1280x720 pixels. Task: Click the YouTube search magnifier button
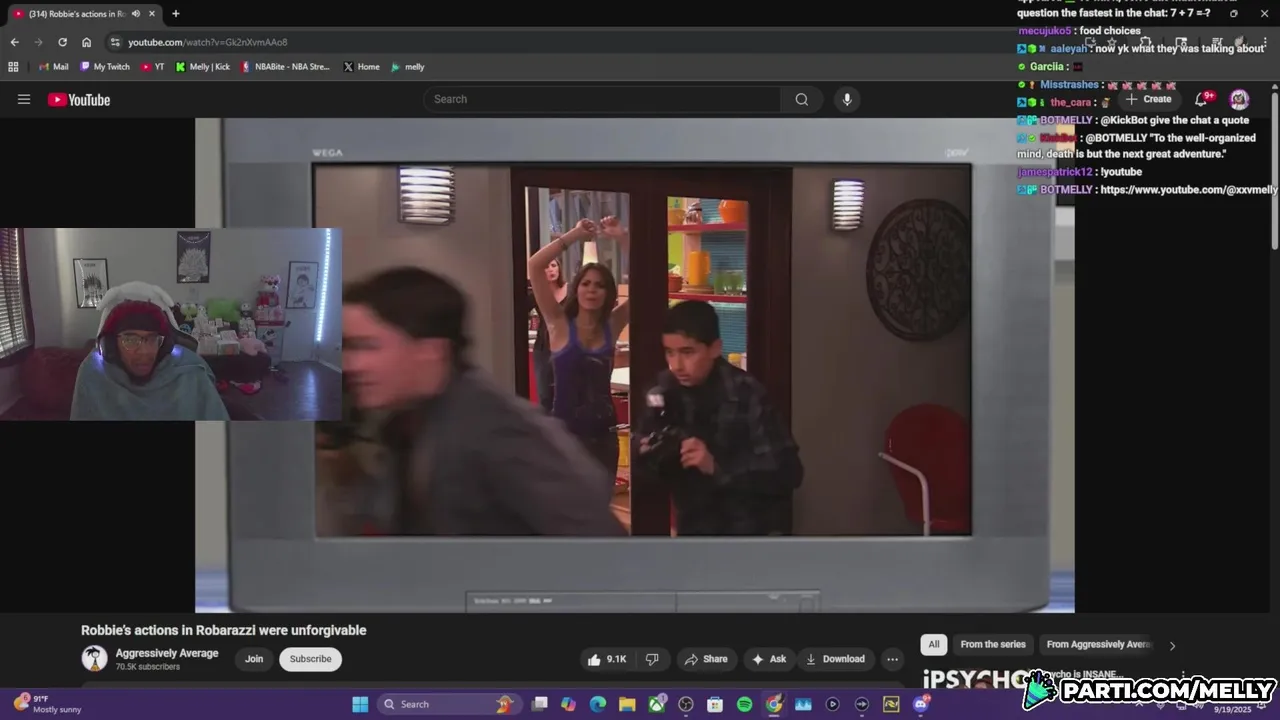tap(802, 99)
